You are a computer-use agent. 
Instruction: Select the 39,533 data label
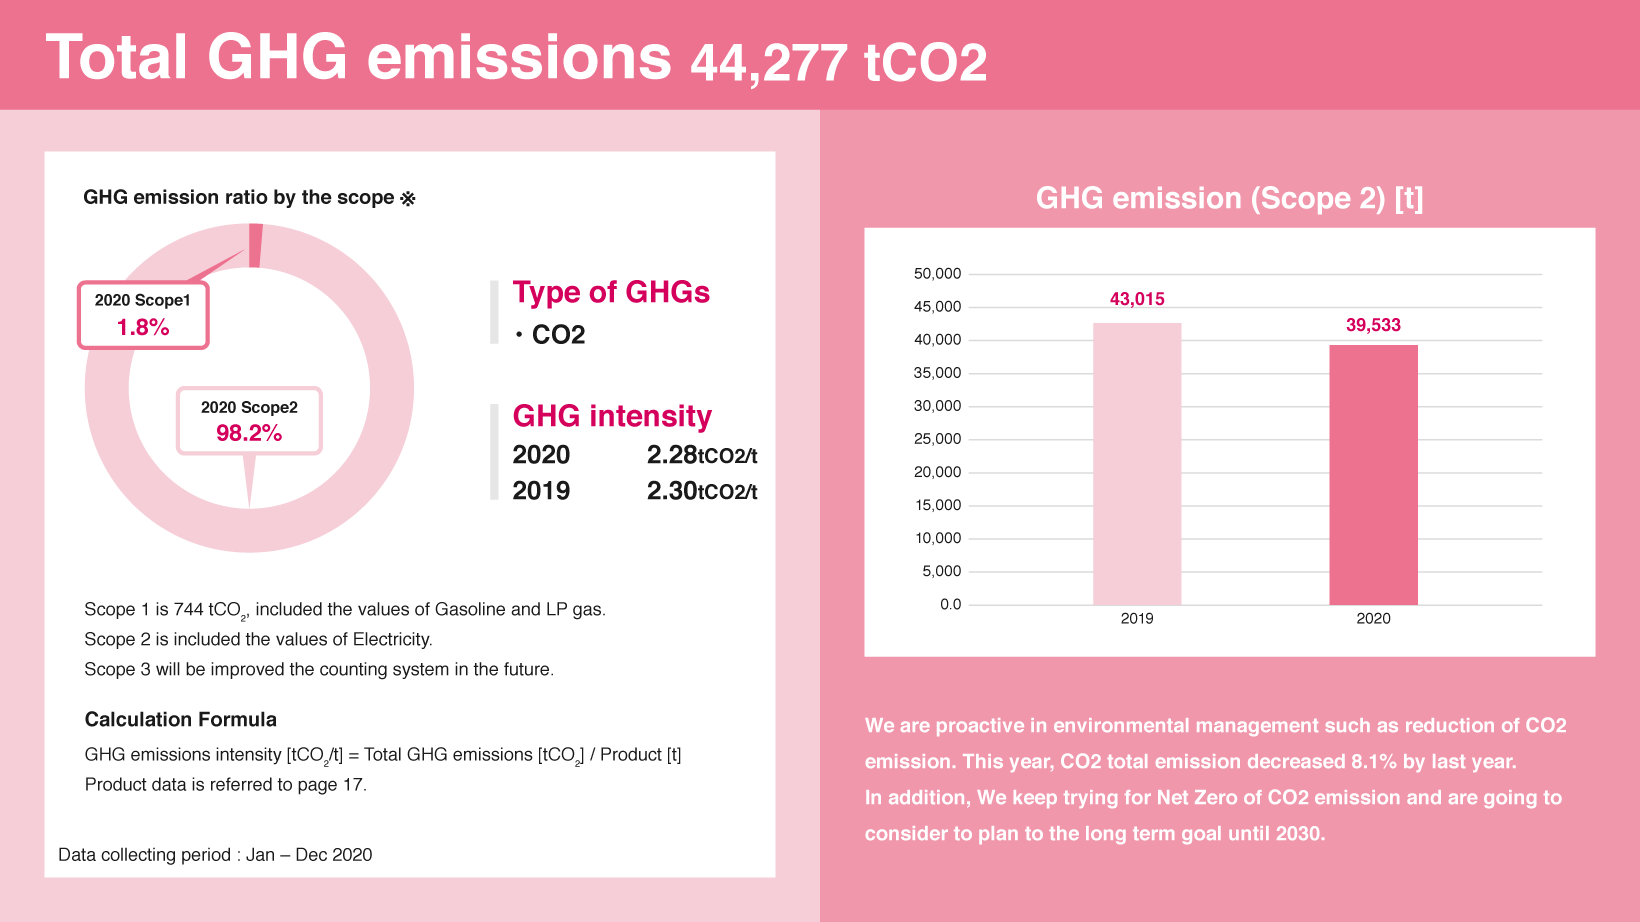click(x=1373, y=325)
